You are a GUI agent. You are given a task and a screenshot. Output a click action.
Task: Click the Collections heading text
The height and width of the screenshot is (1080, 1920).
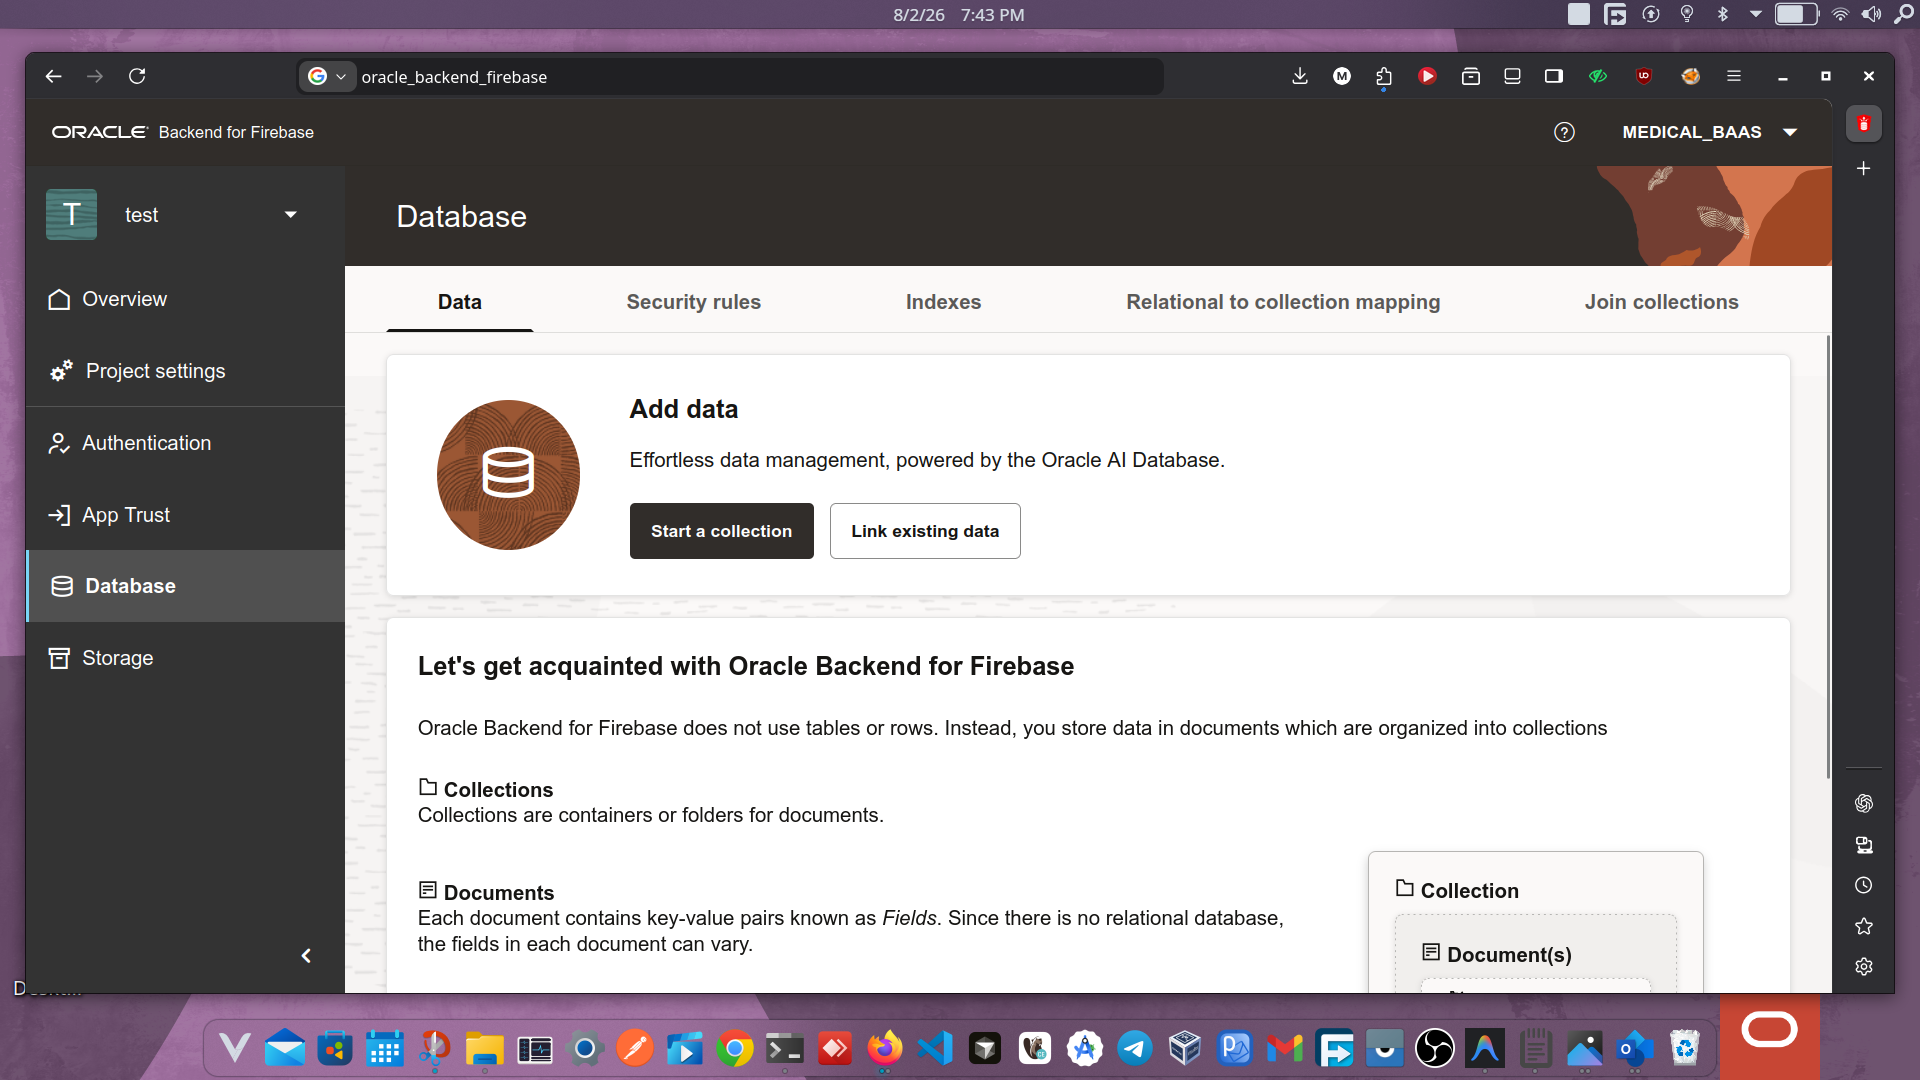(498, 790)
